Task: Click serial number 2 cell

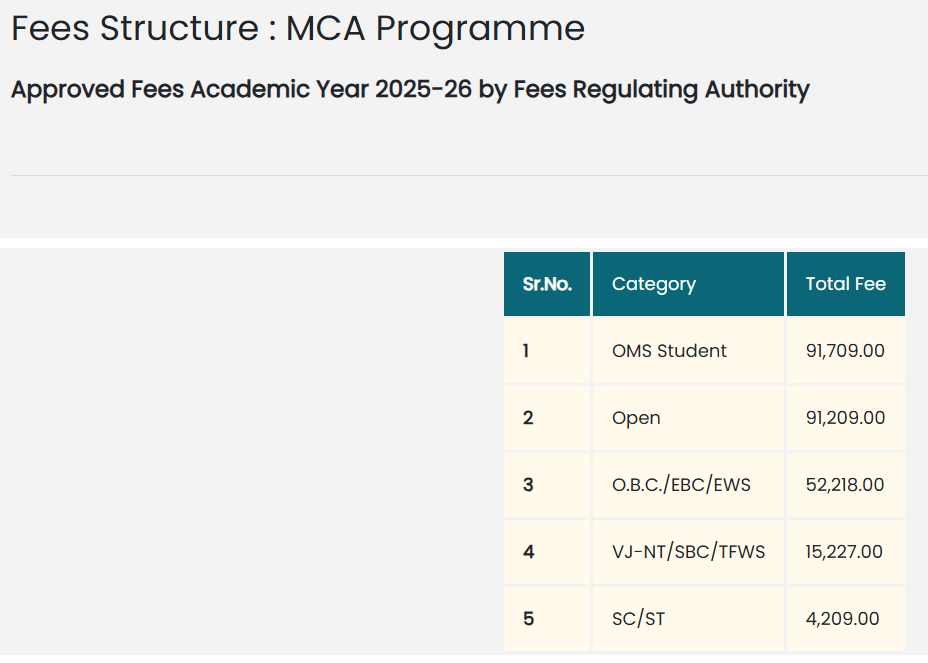Action: 547,418
